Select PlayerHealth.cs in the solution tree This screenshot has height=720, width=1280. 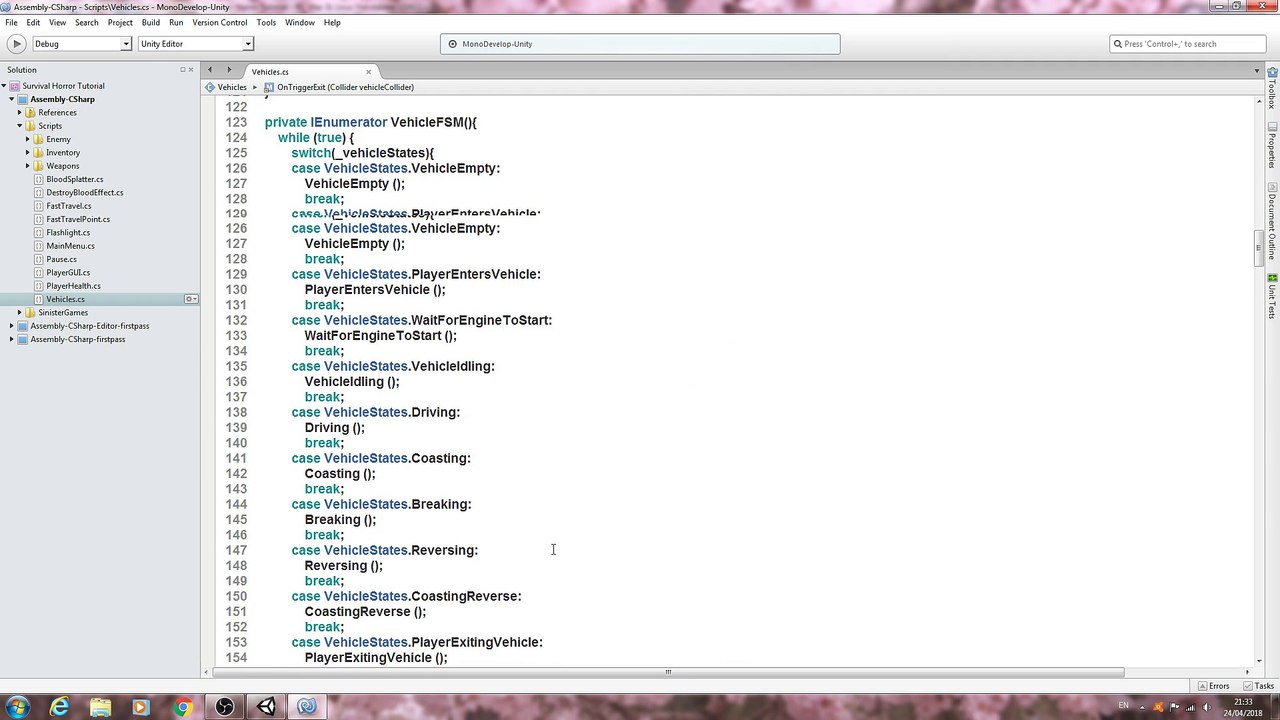[x=73, y=286]
